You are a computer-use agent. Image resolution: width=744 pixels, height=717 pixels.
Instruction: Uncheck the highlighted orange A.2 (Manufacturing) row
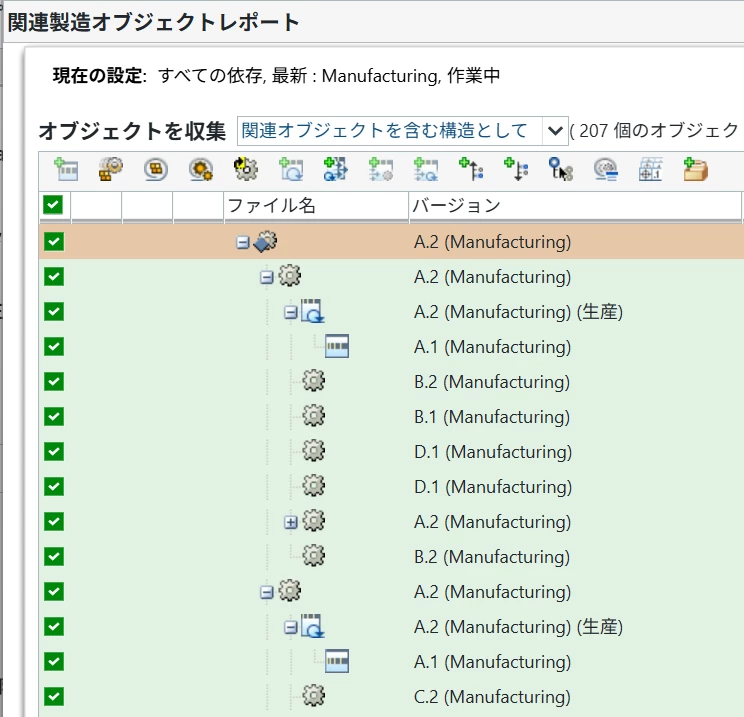[x=54, y=242]
